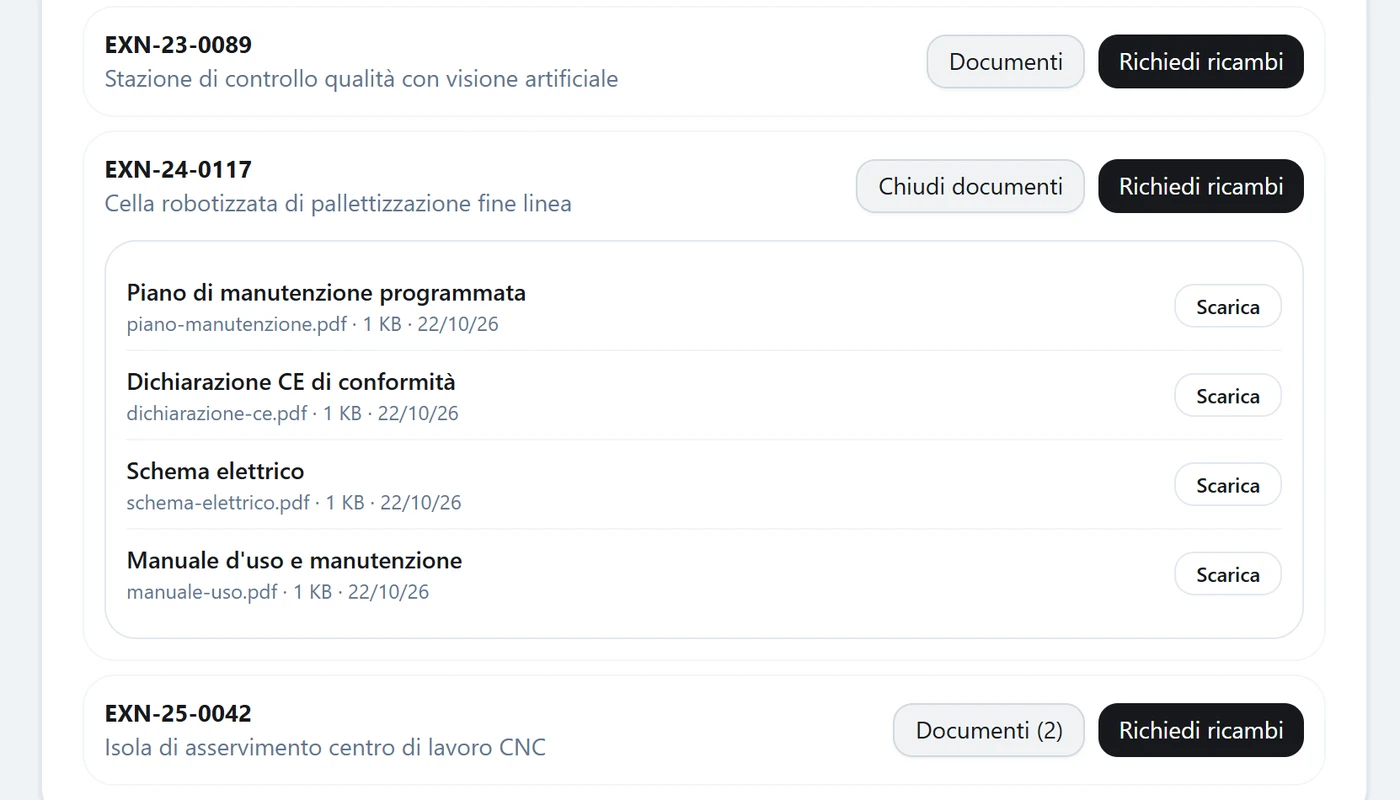Click text 'Cella robotizzata di pallettizzazione fine linea'
This screenshot has height=800, width=1400.
point(338,204)
